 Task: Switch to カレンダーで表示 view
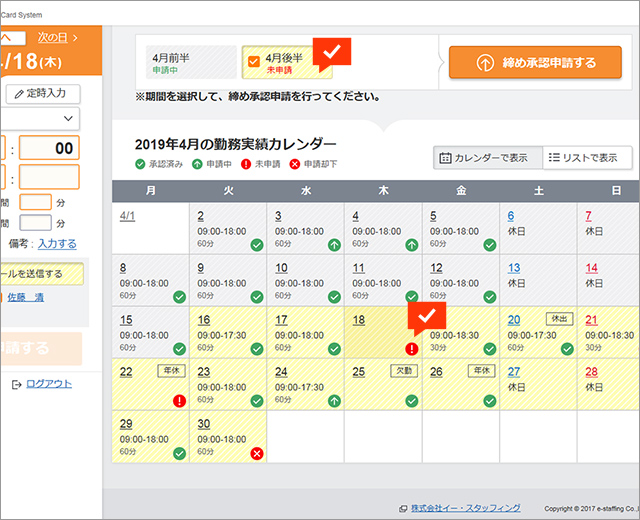tap(487, 158)
